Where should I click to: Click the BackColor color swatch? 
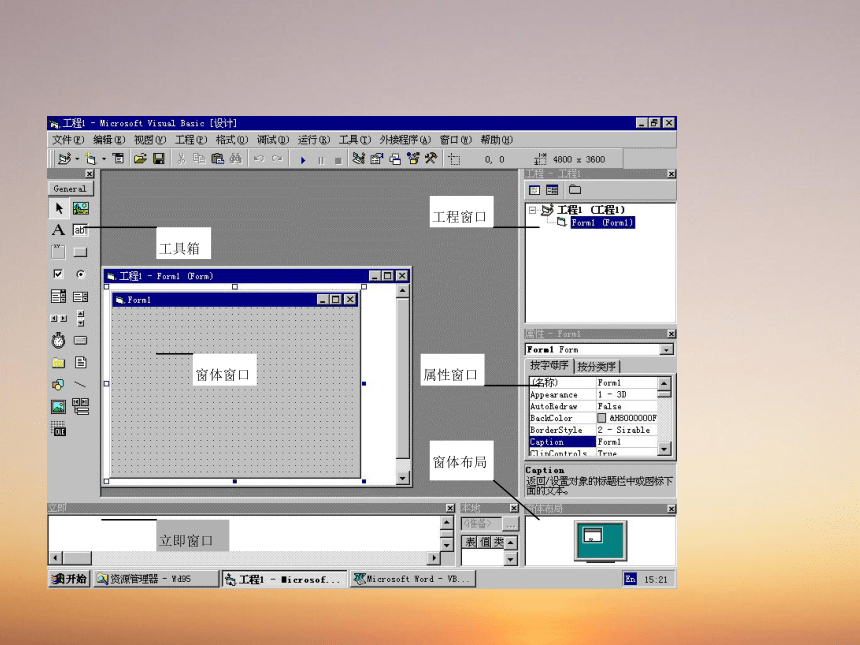(602, 418)
